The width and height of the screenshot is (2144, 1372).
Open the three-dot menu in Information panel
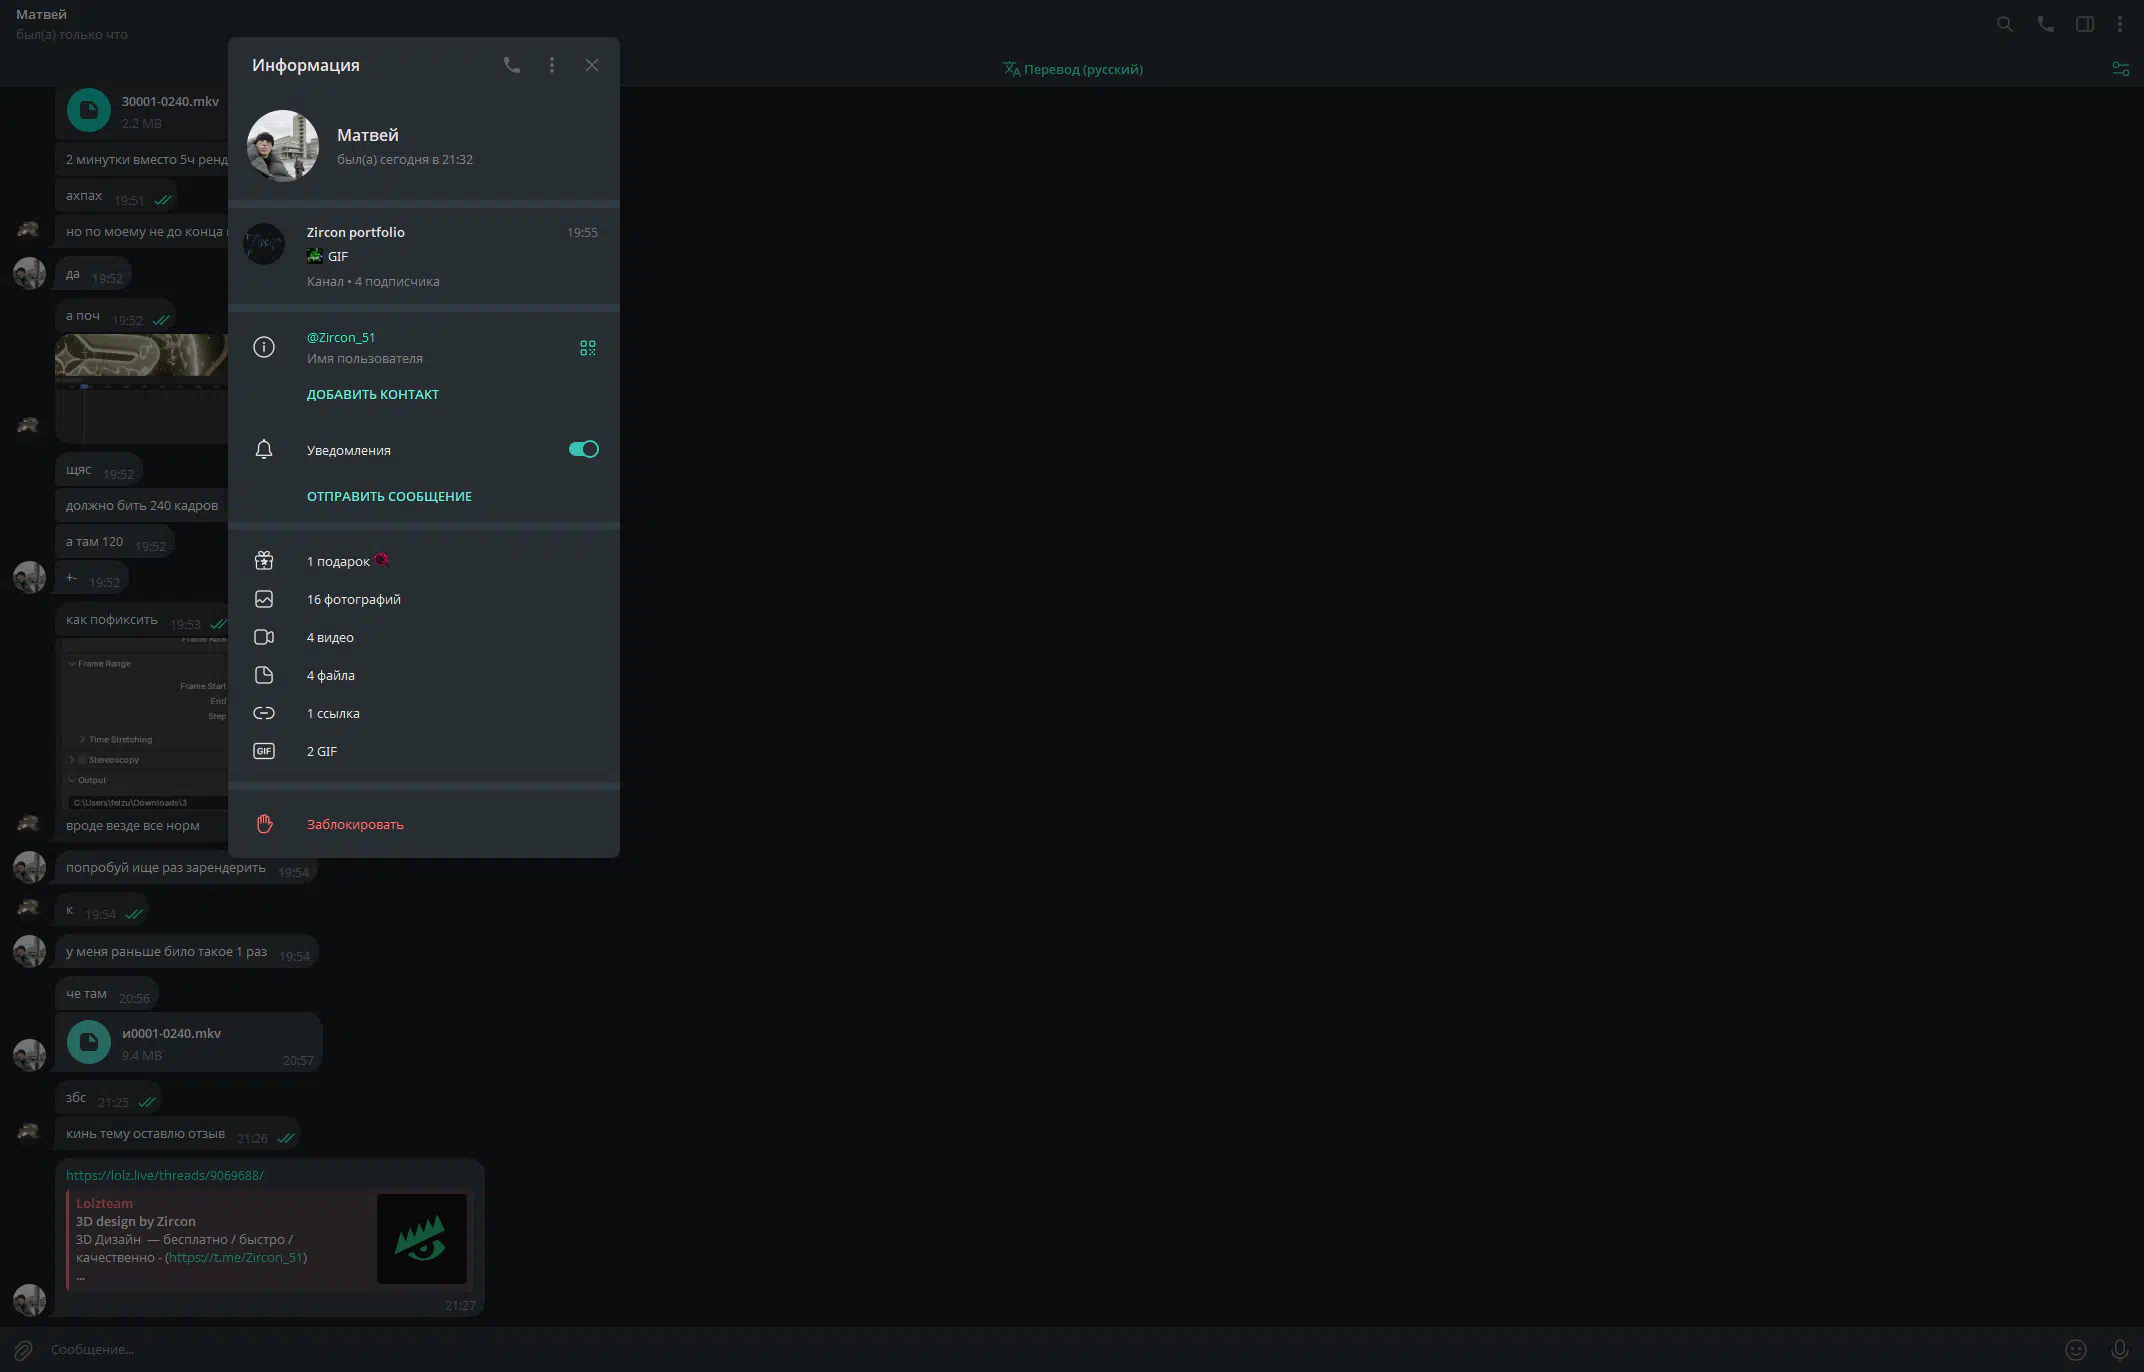[552, 65]
